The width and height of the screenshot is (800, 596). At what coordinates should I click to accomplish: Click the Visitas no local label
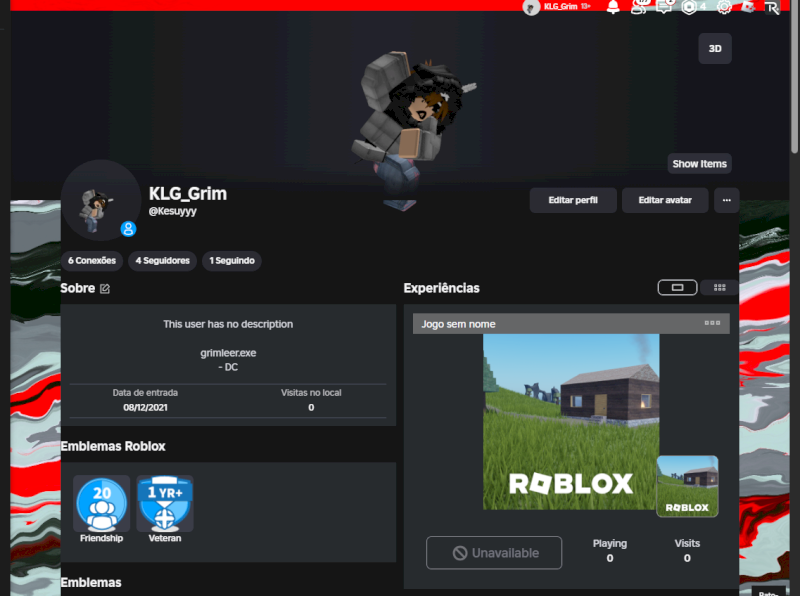(311, 393)
